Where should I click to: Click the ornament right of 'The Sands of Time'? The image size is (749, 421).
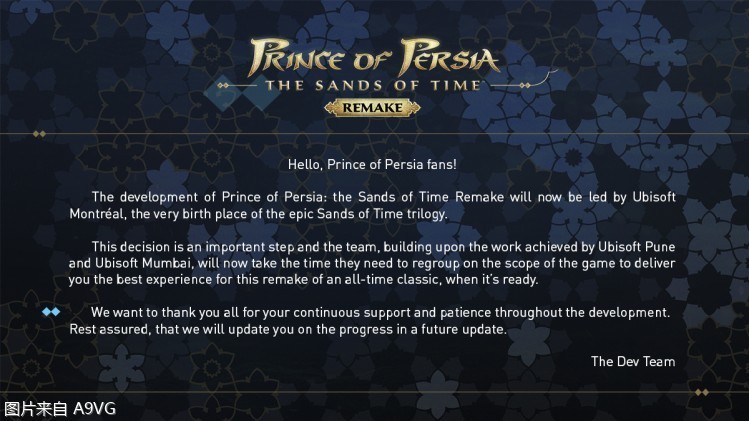(511, 86)
